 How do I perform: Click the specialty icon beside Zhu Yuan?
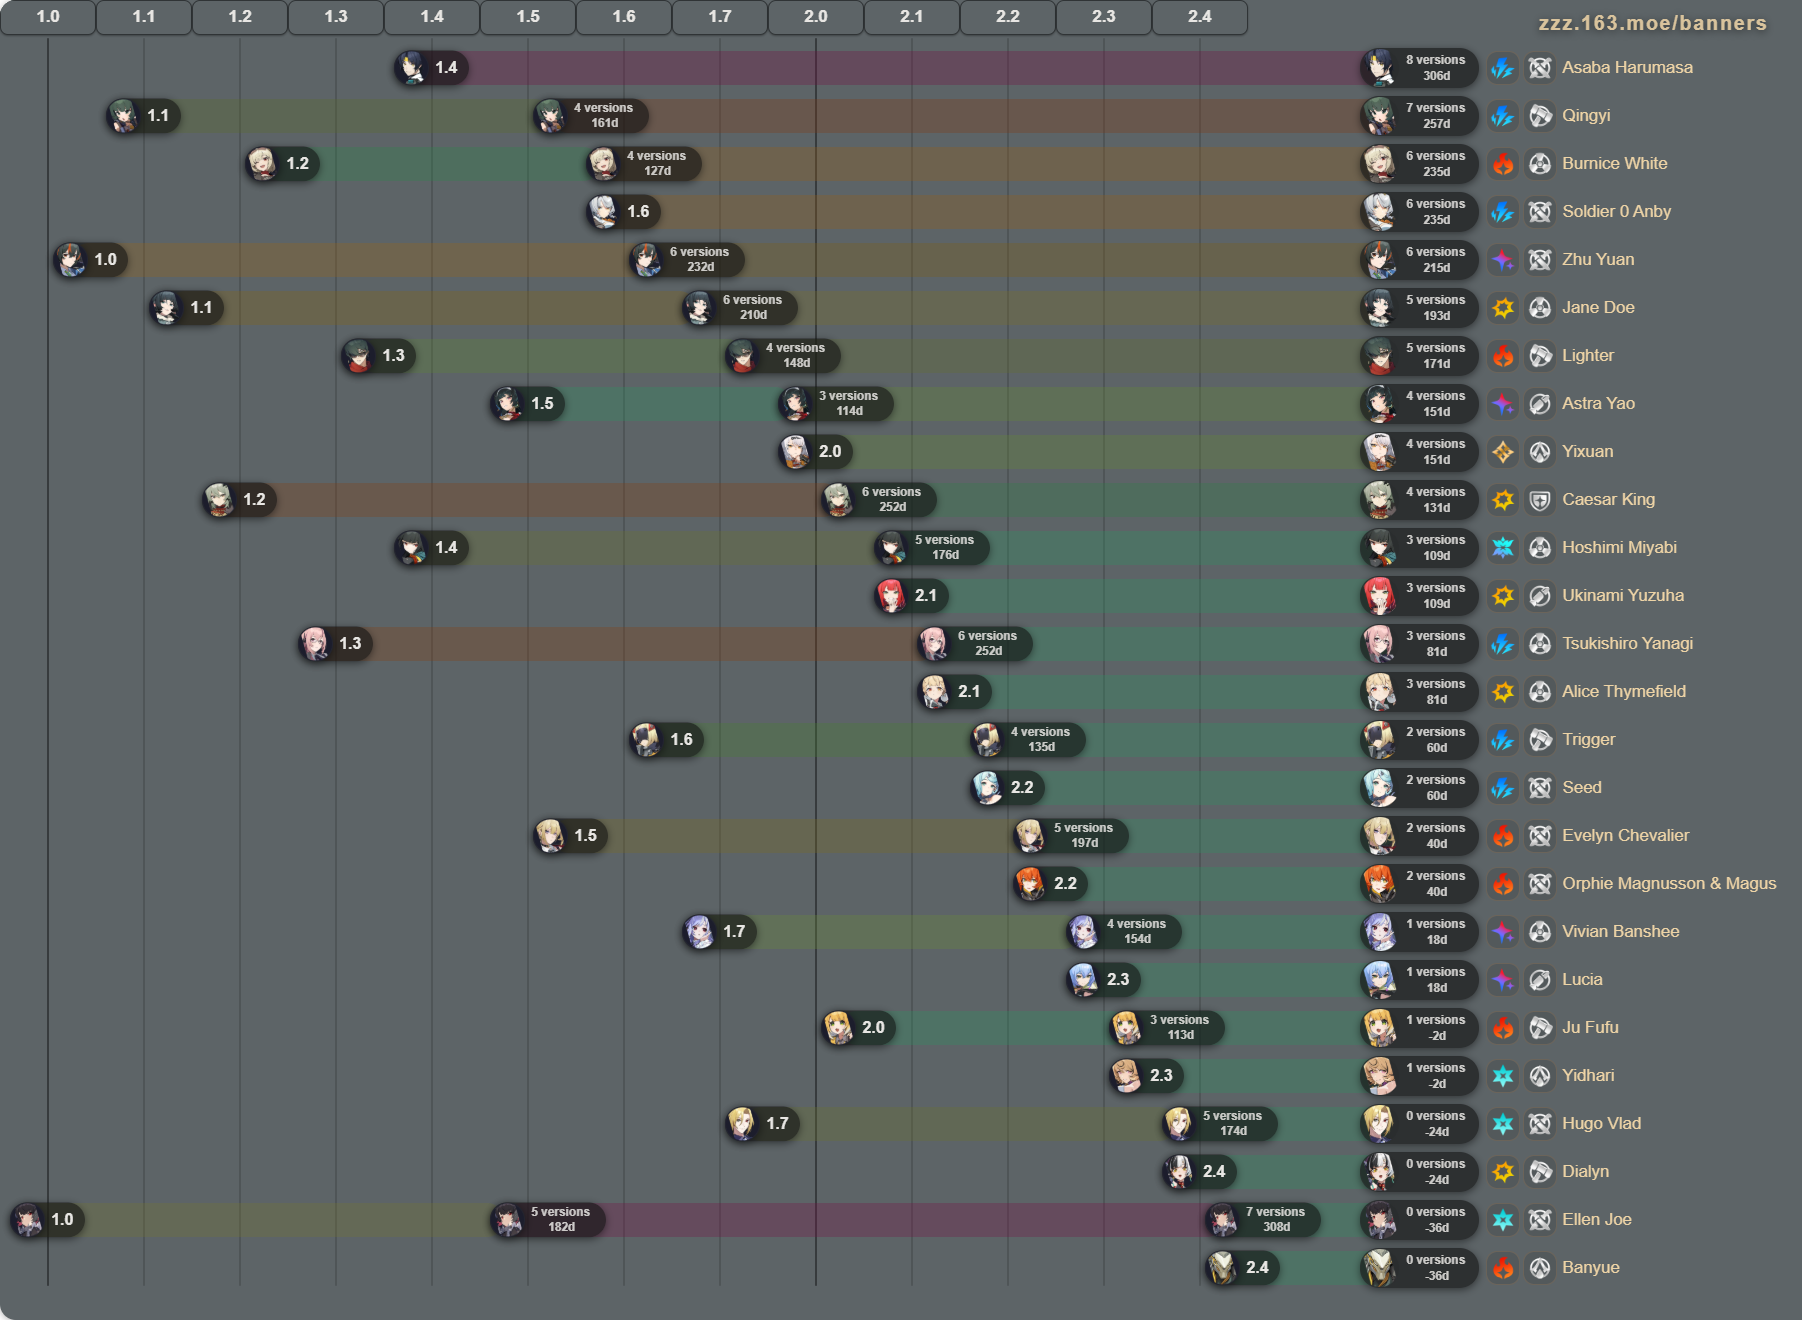pos(1540,260)
